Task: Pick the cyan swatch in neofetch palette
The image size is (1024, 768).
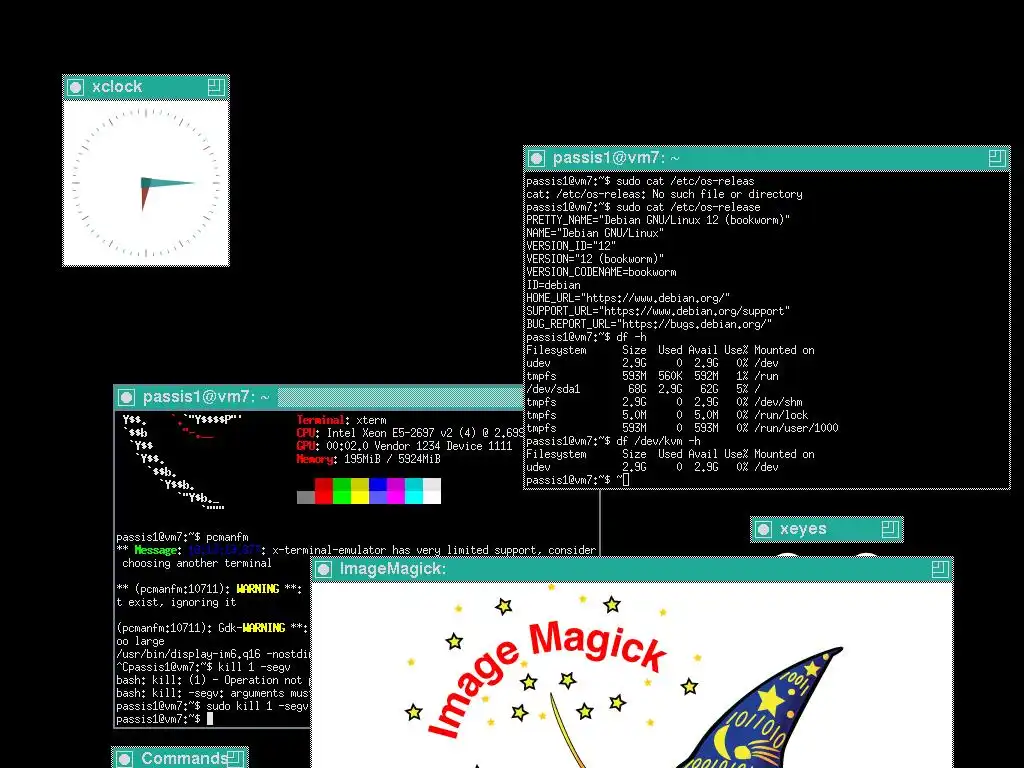Action: click(414, 491)
